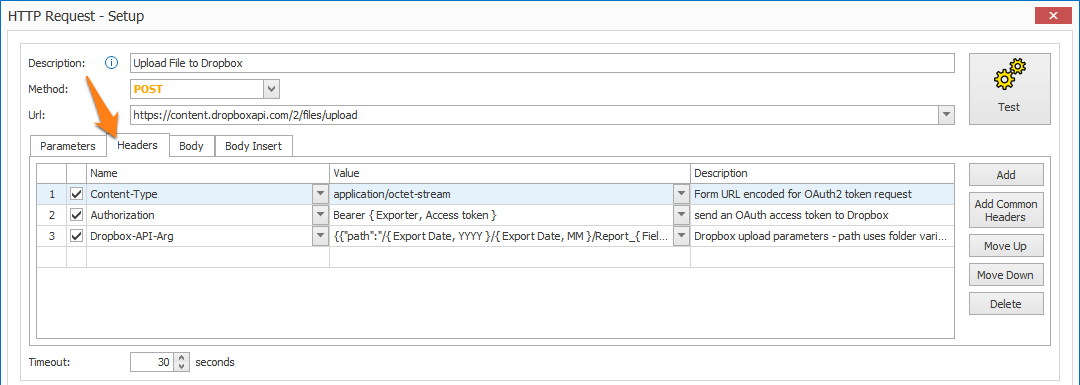
Task: Select row number 2 header
Action: (52, 215)
